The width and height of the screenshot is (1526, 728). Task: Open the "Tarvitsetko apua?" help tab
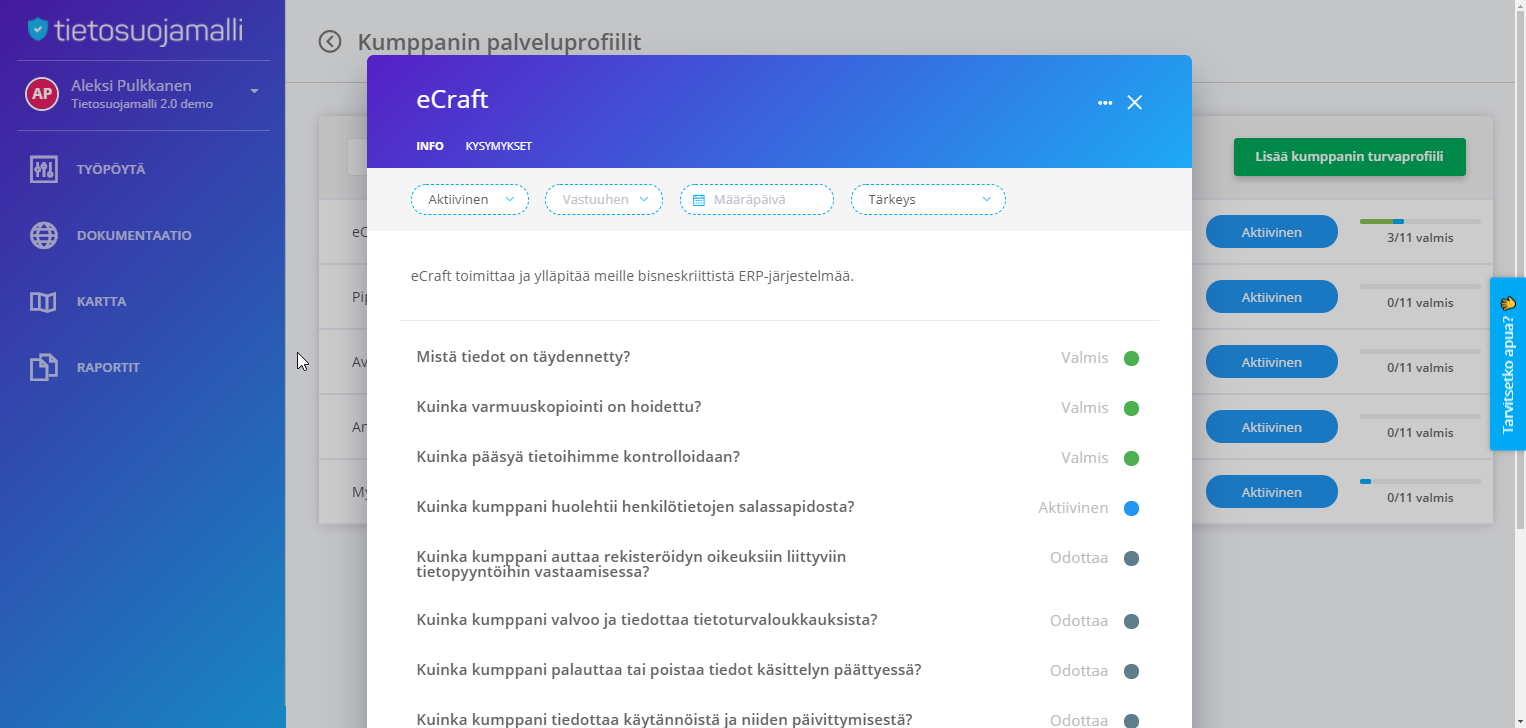[x=1508, y=364]
